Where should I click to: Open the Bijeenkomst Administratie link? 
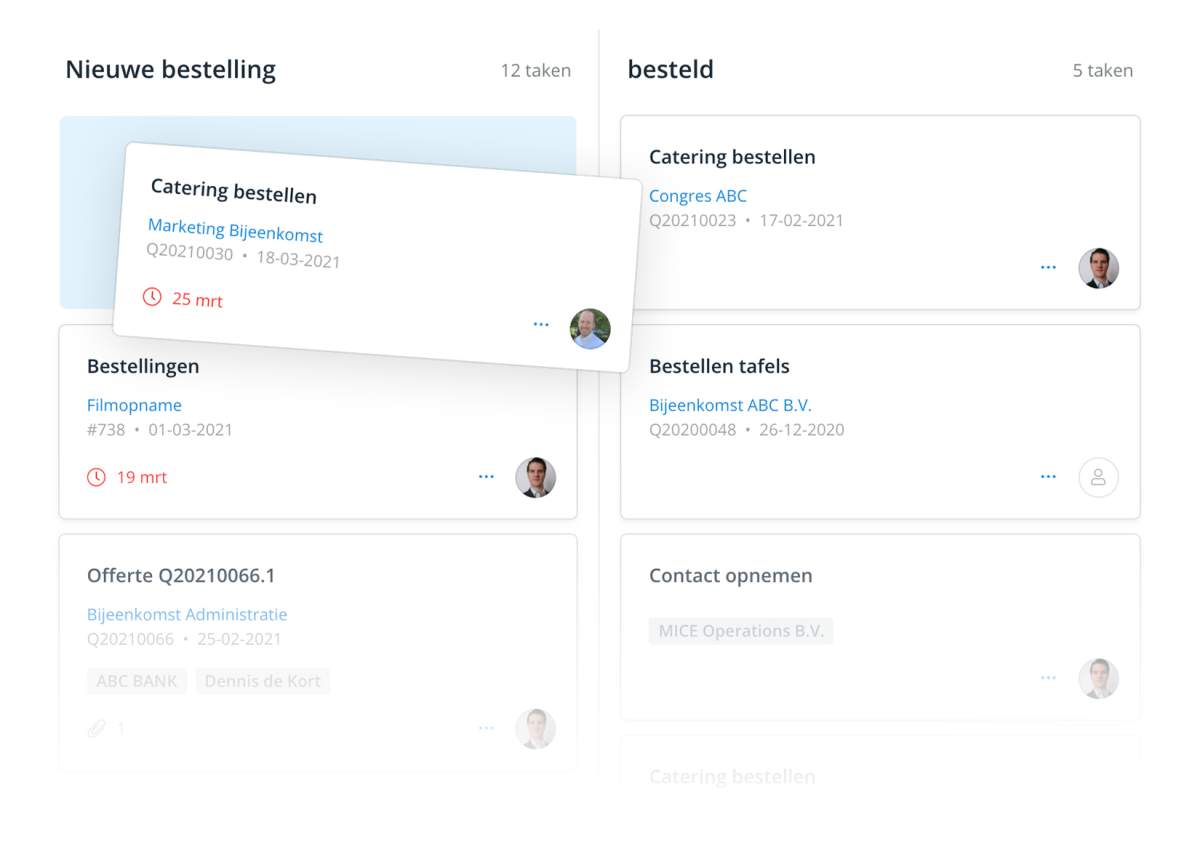click(187, 614)
